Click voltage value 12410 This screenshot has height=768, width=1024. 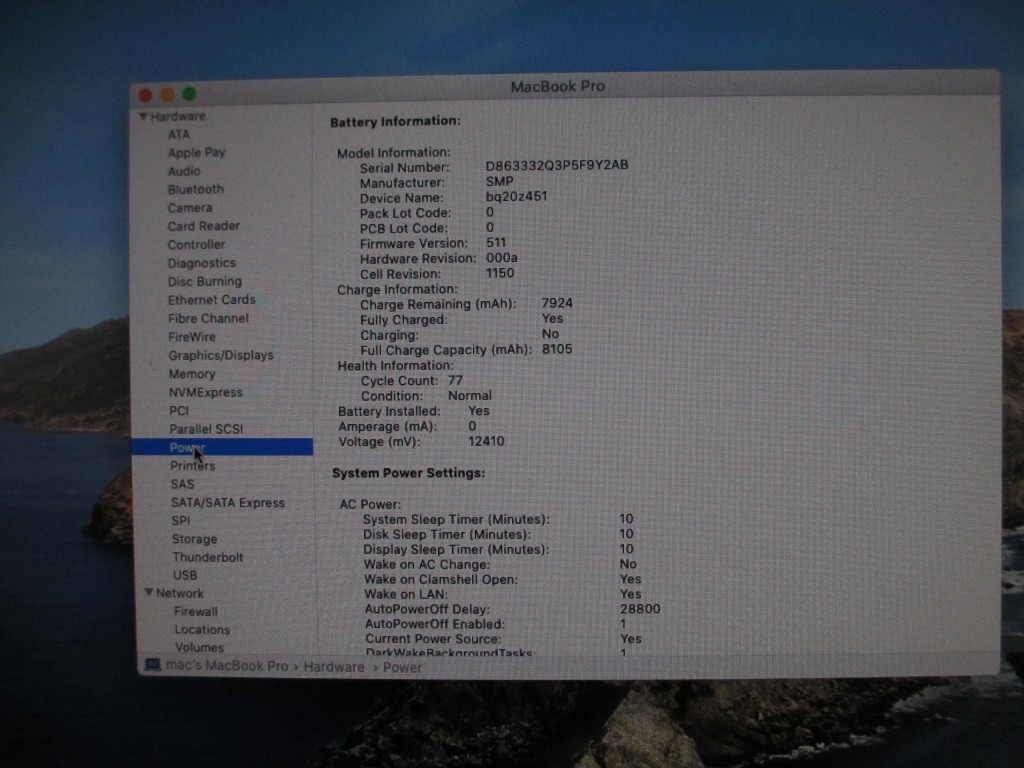(x=486, y=441)
